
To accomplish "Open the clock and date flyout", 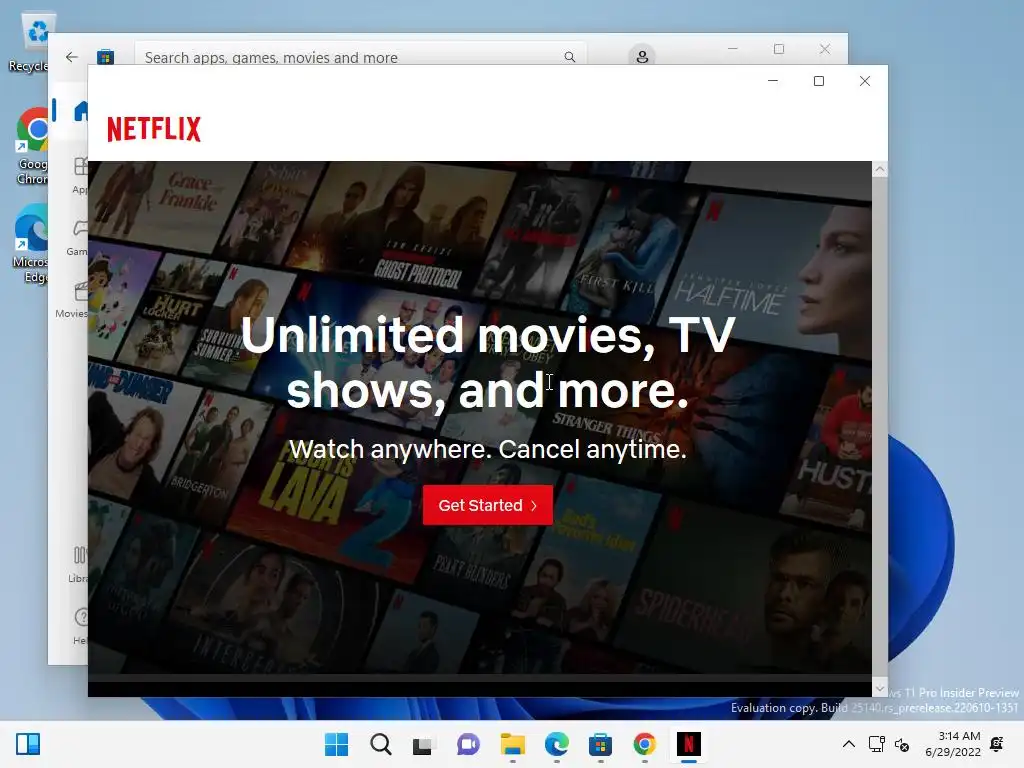I will tap(953, 744).
